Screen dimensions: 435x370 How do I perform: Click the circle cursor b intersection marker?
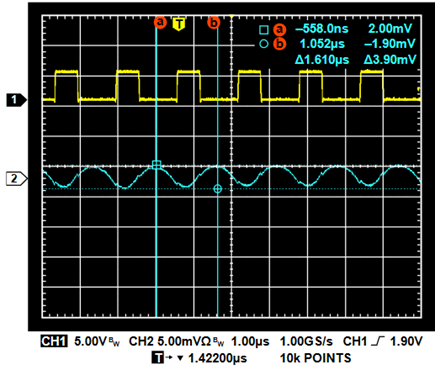point(217,189)
